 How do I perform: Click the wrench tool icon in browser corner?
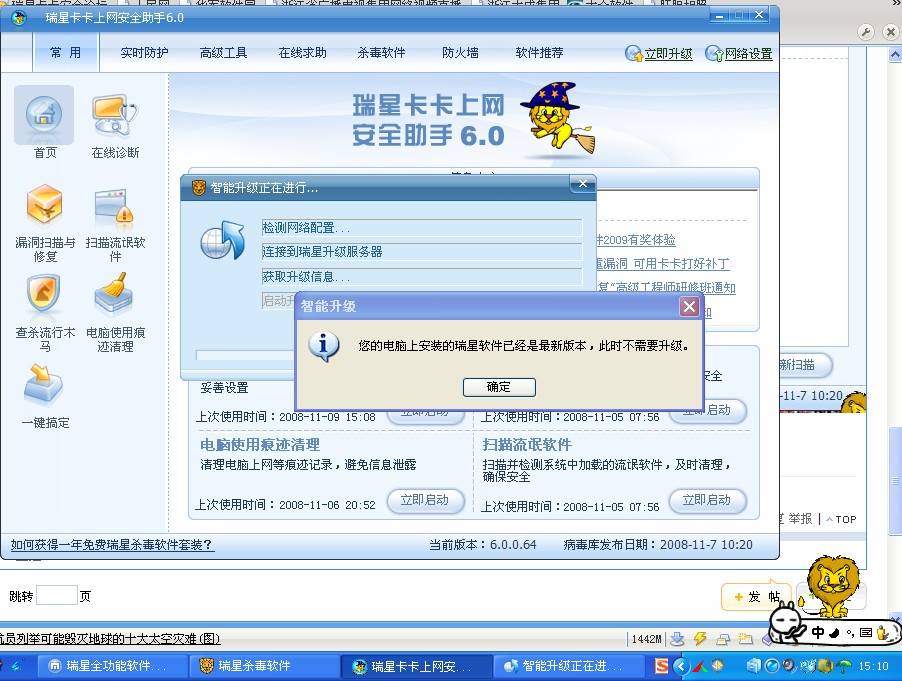(866, 32)
